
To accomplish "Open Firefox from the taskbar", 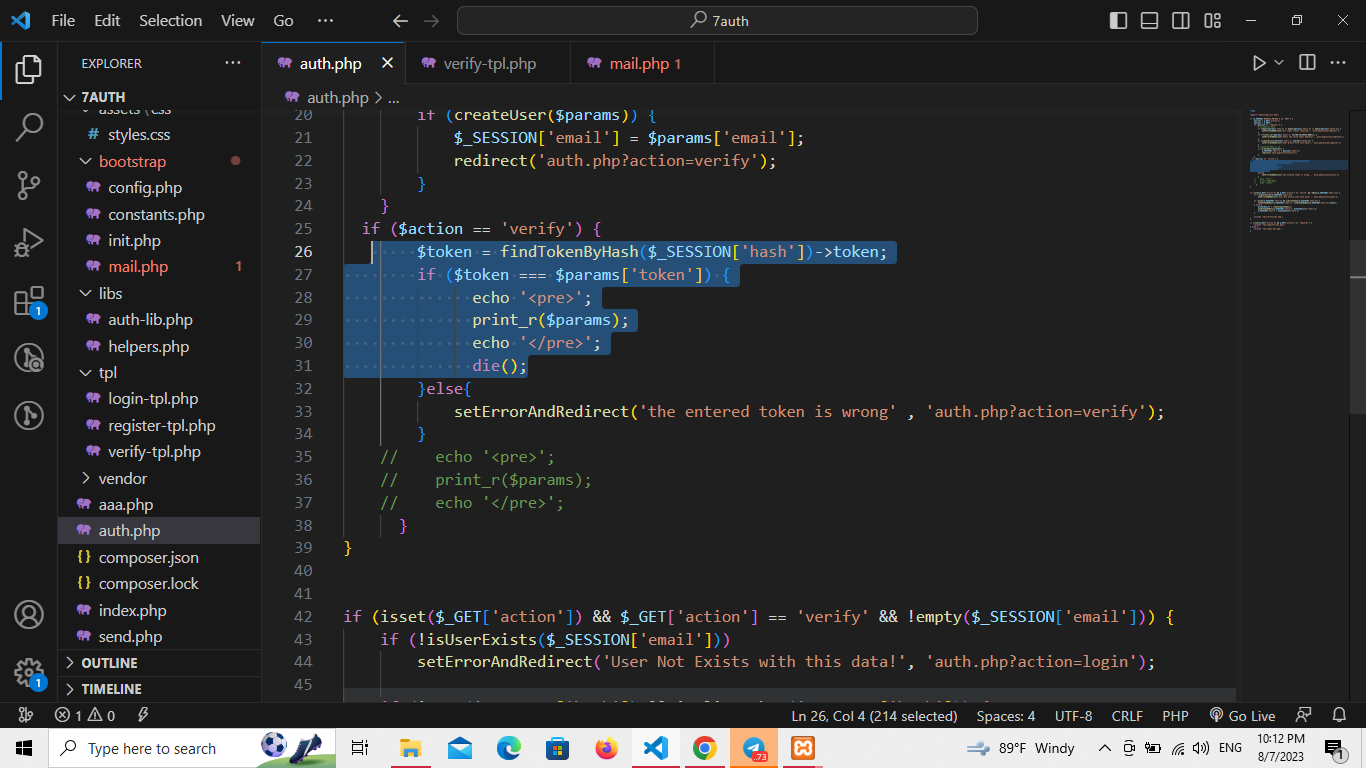I will (606, 748).
